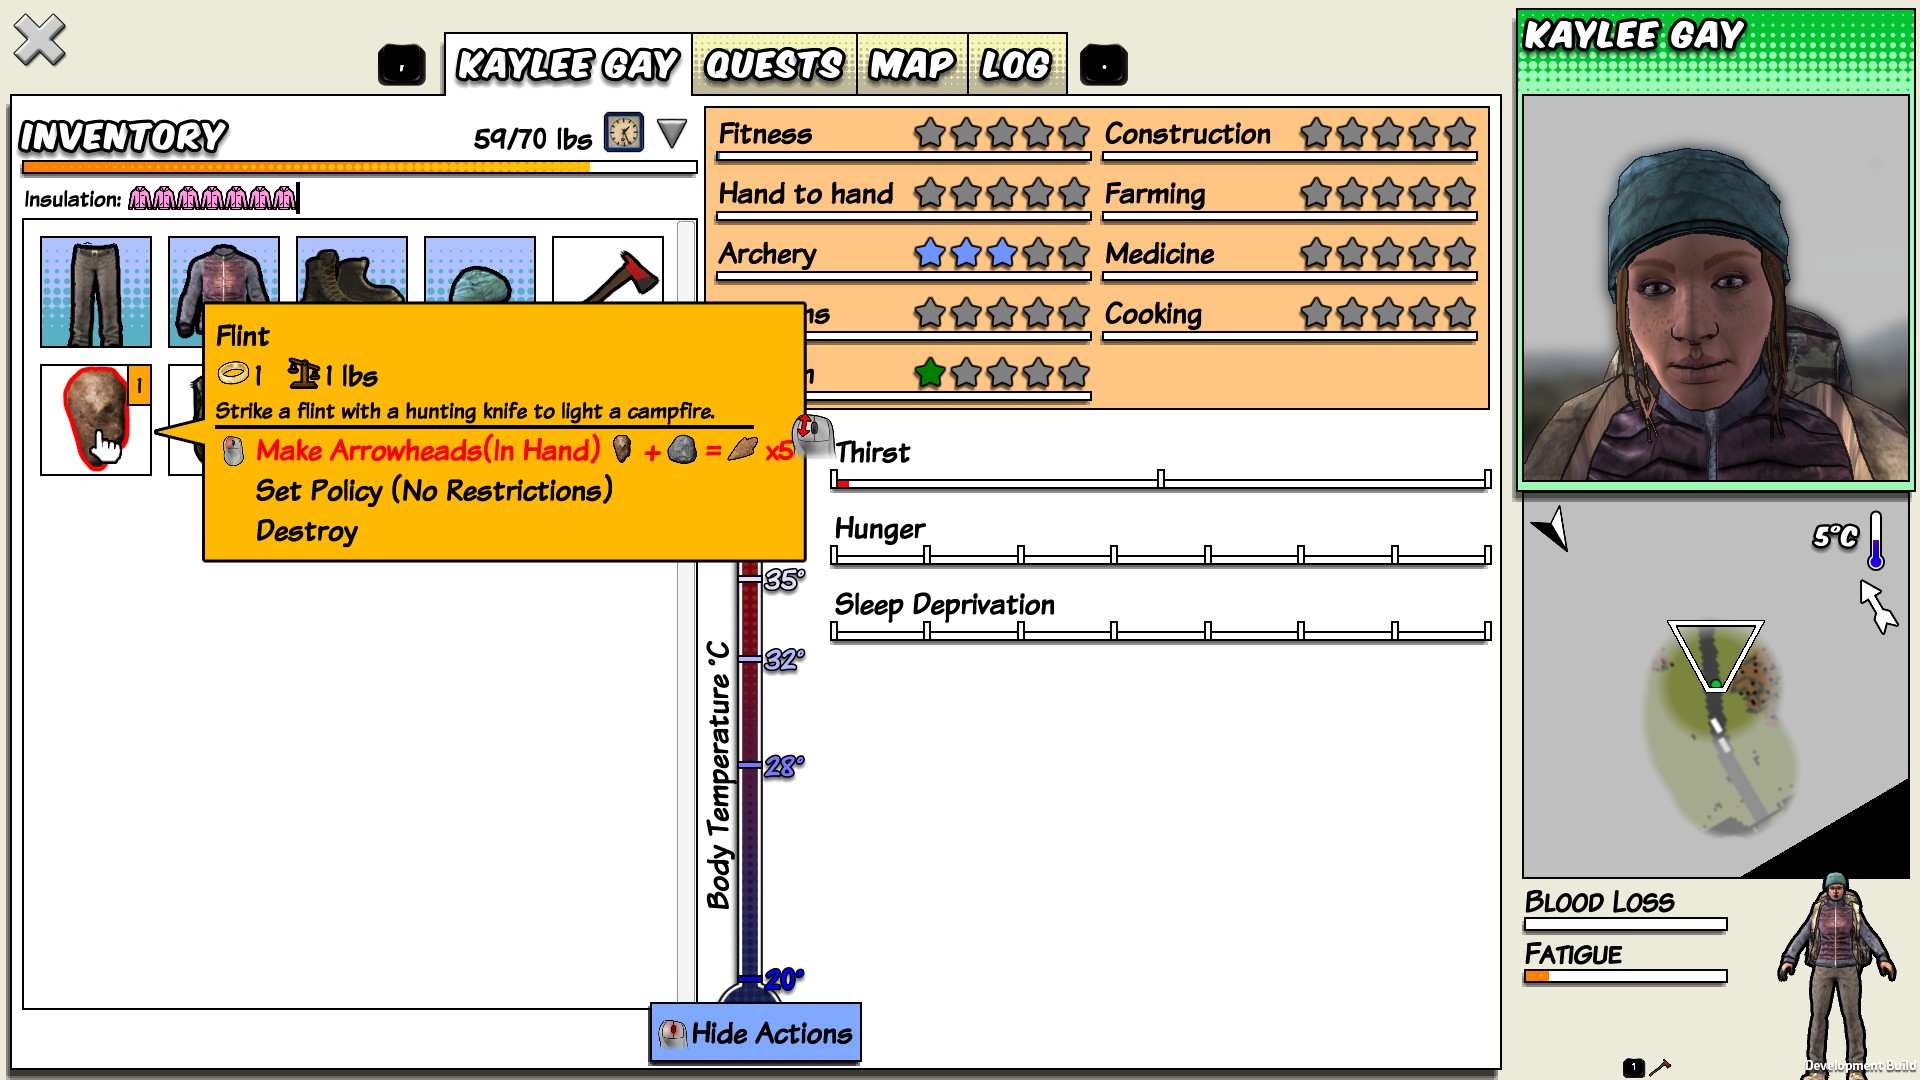Click the Flint item in inventory
1920x1080 pixels.
tap(96, 420)
